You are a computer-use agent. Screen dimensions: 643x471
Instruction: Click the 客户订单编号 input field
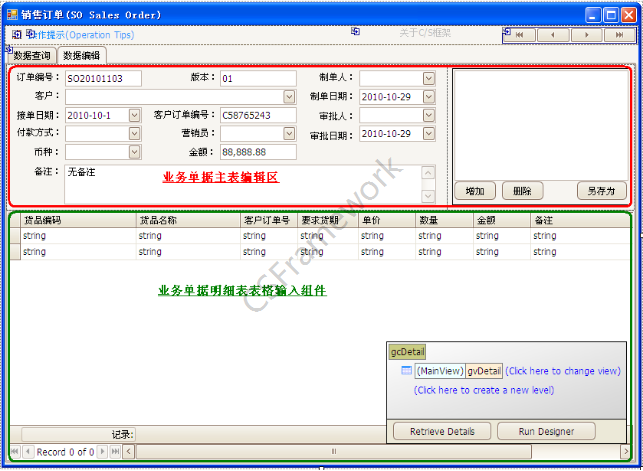point(258,115)
